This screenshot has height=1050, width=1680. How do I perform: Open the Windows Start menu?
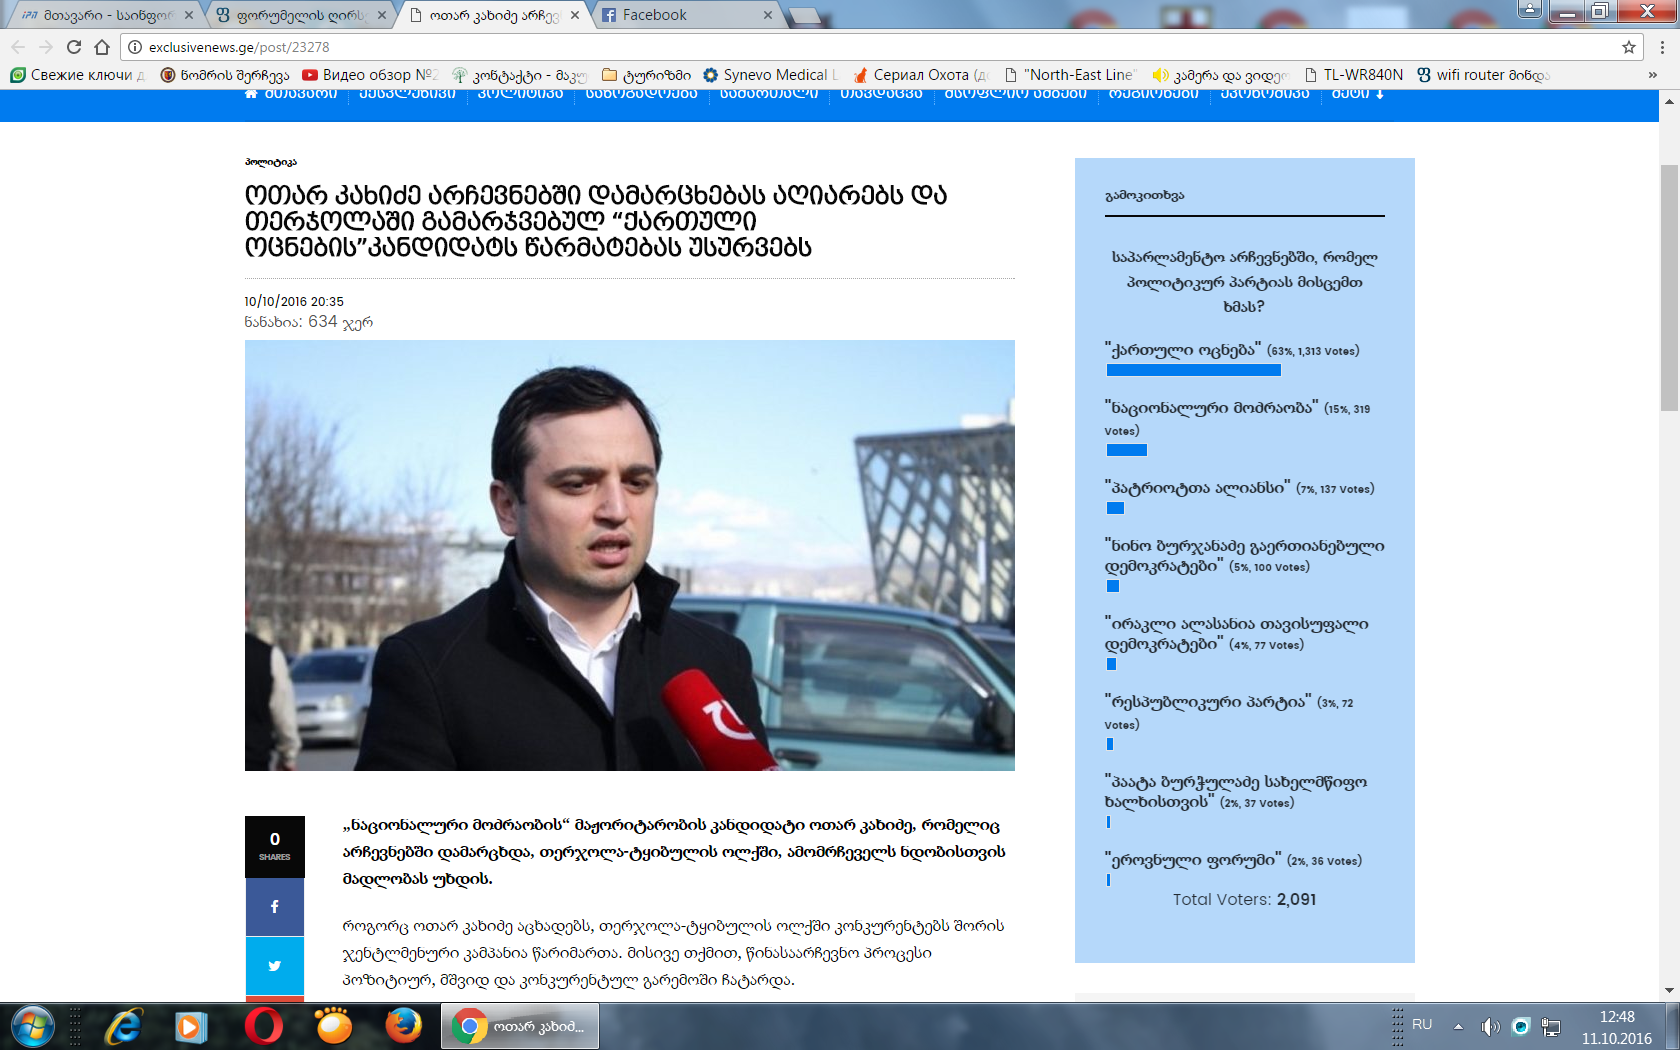pyautogui.click(x=32, y=1027)
